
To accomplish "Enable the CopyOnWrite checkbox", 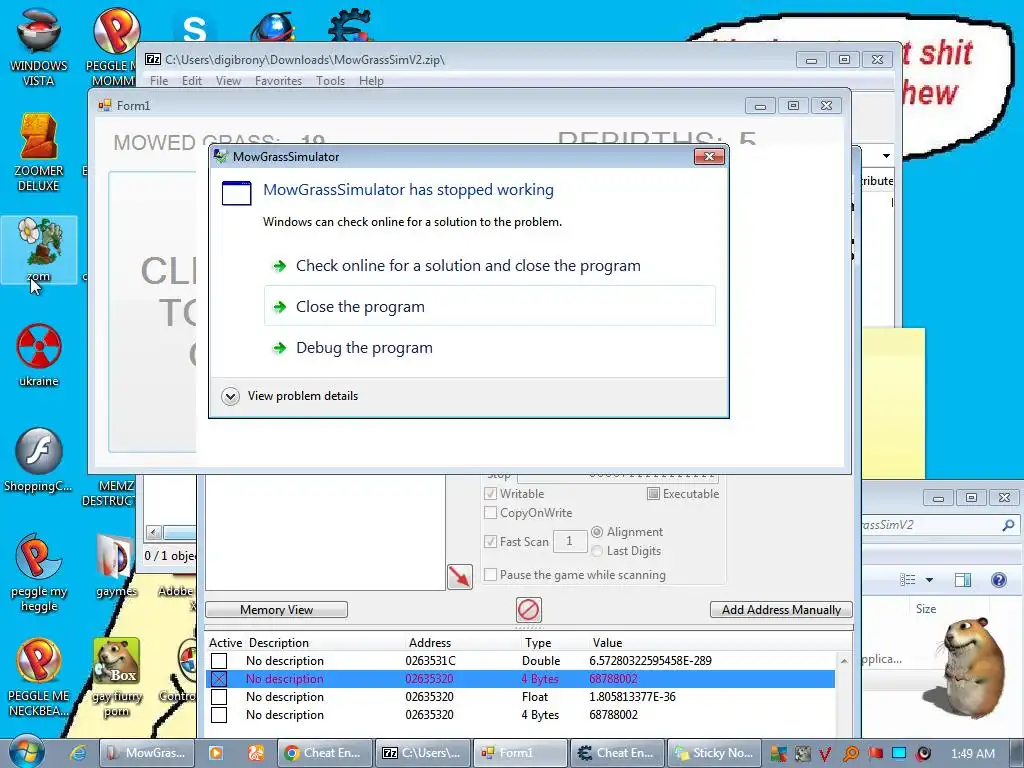I will coord(490,513).
